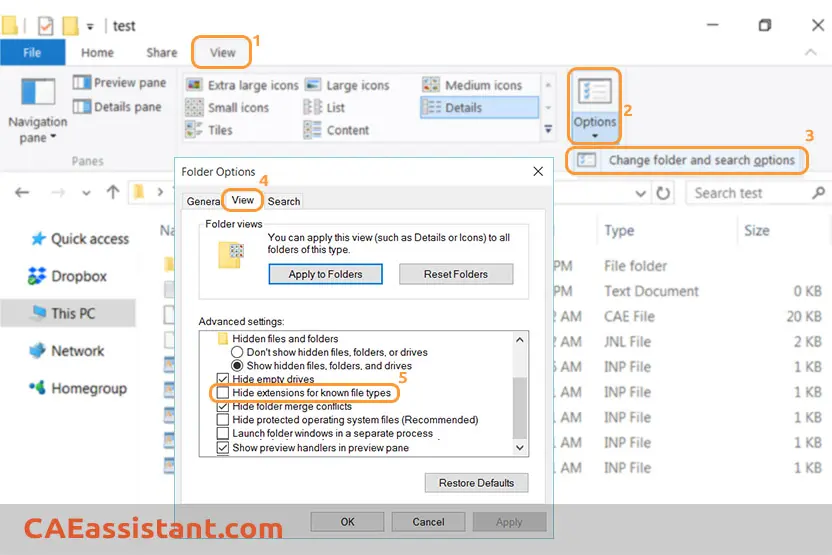The width and height of the screenshot is (832, 555).
Task: Open the File menu tab
Action: [x=32, y=53]
